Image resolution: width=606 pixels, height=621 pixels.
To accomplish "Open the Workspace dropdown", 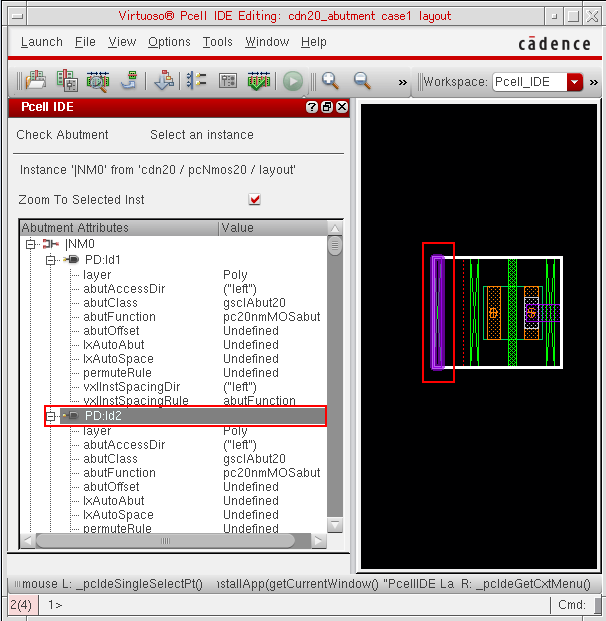I will pos(574,82).
